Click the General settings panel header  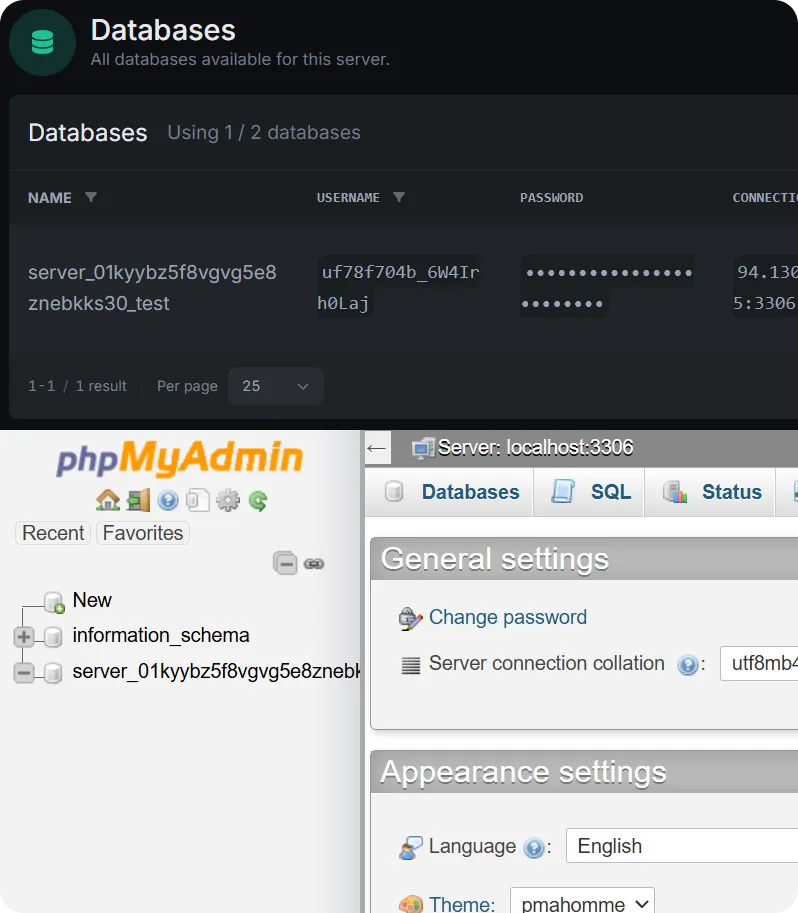pyautogui.click(x=584, y=559)
